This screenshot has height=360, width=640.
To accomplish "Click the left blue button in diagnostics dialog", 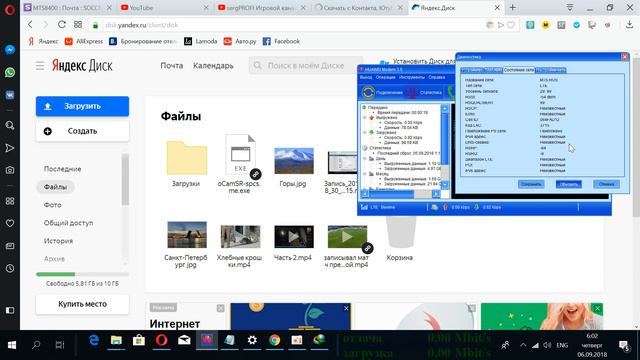I will point(531,184).
